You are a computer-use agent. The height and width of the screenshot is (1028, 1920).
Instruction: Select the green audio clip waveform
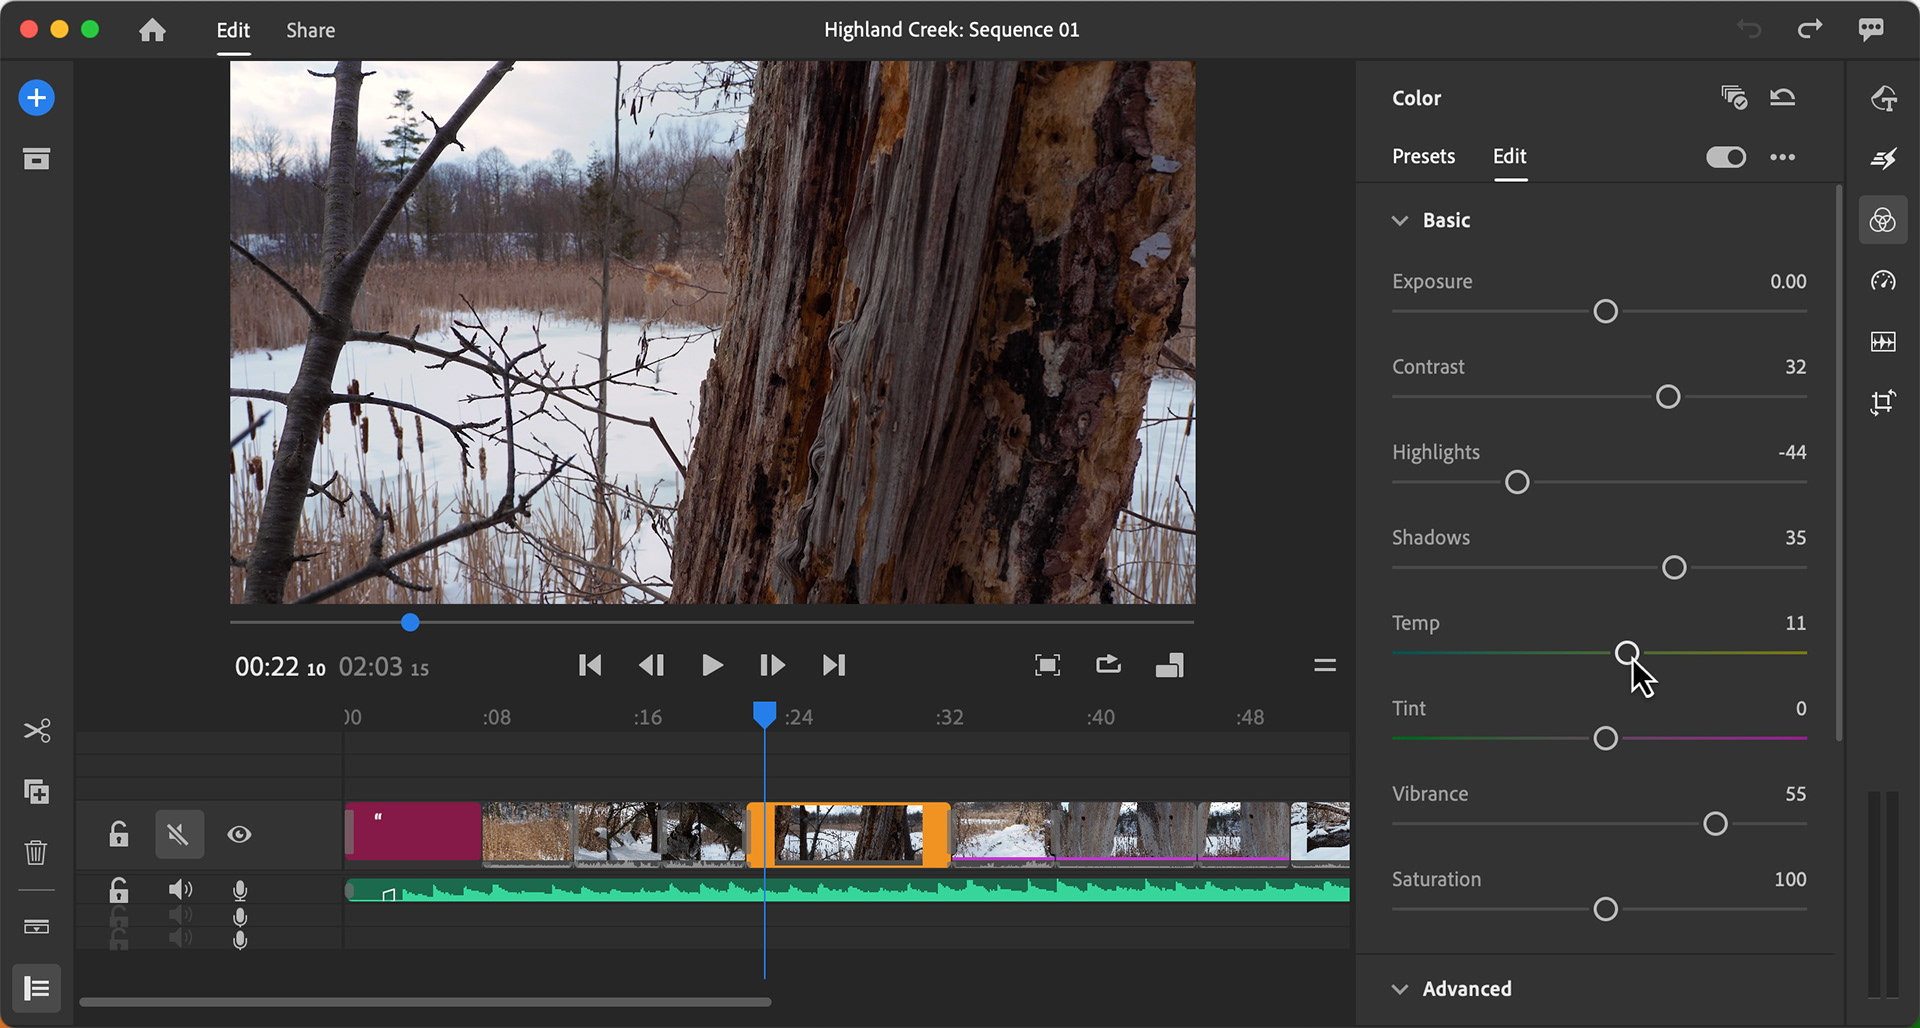point(847,890)
